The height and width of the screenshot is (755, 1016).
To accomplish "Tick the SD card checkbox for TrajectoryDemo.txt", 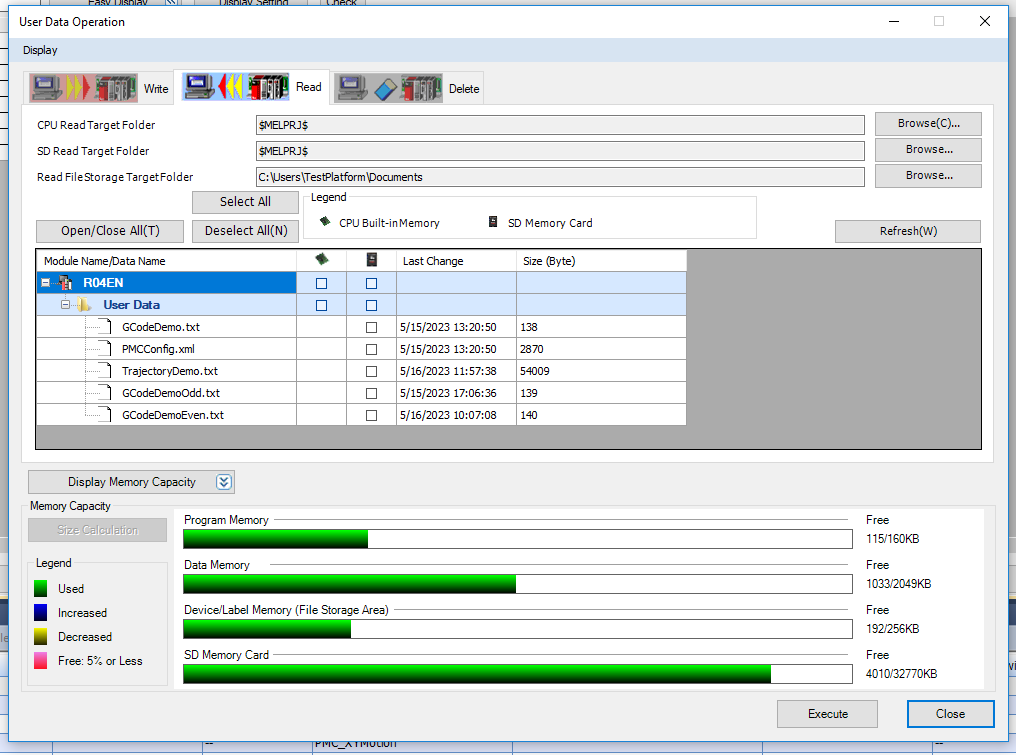I will 371,371.
